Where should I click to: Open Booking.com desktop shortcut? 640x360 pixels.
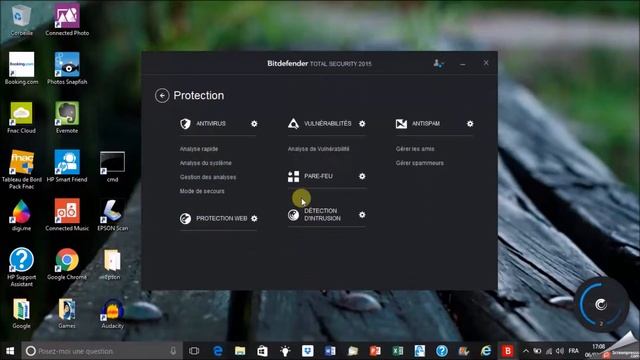pyautogui.click(x=21, y=69)
